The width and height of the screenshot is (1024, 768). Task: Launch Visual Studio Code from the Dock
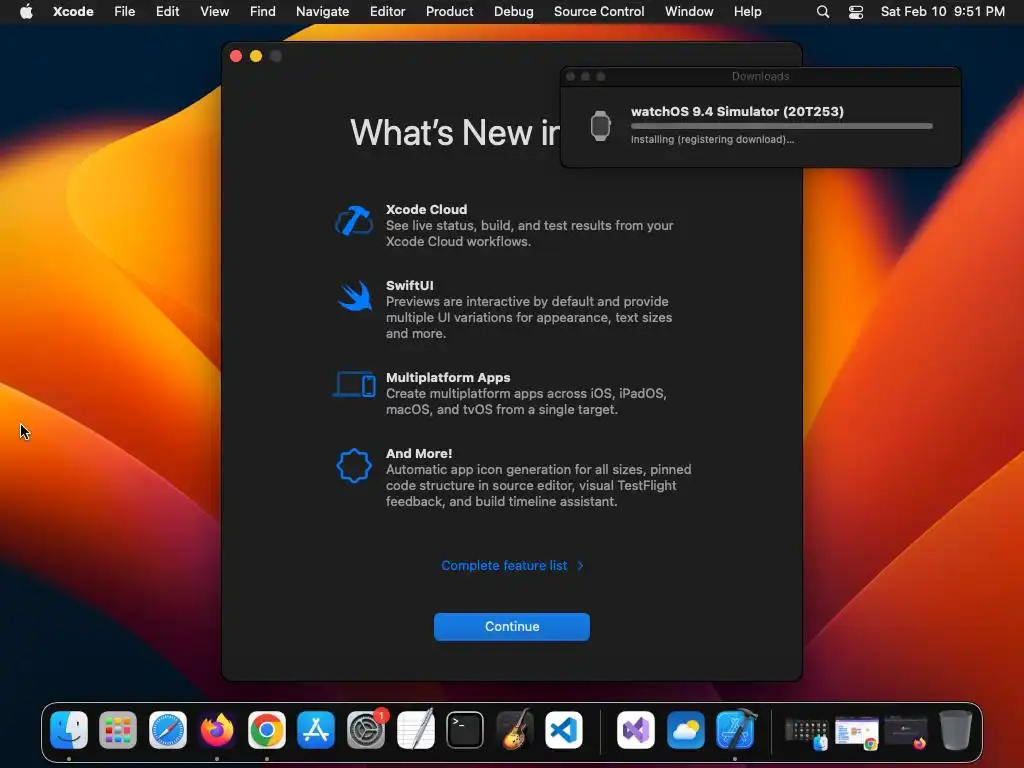point(564,729)
